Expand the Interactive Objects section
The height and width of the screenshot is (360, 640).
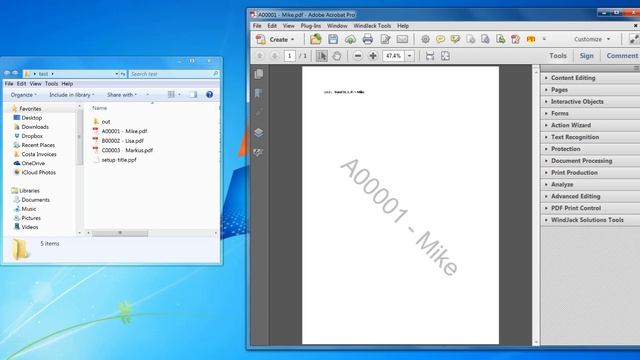591,101
